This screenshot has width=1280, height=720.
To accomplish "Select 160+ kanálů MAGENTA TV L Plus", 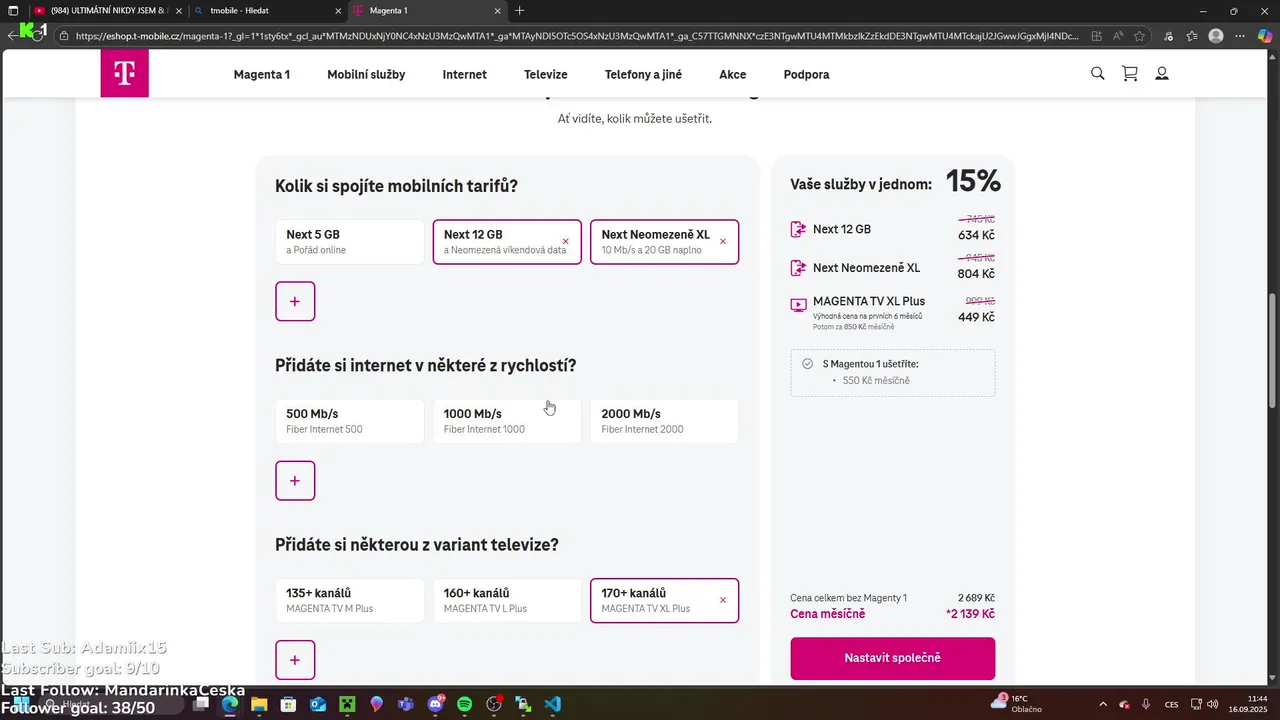I will click(x=507, y=601).
